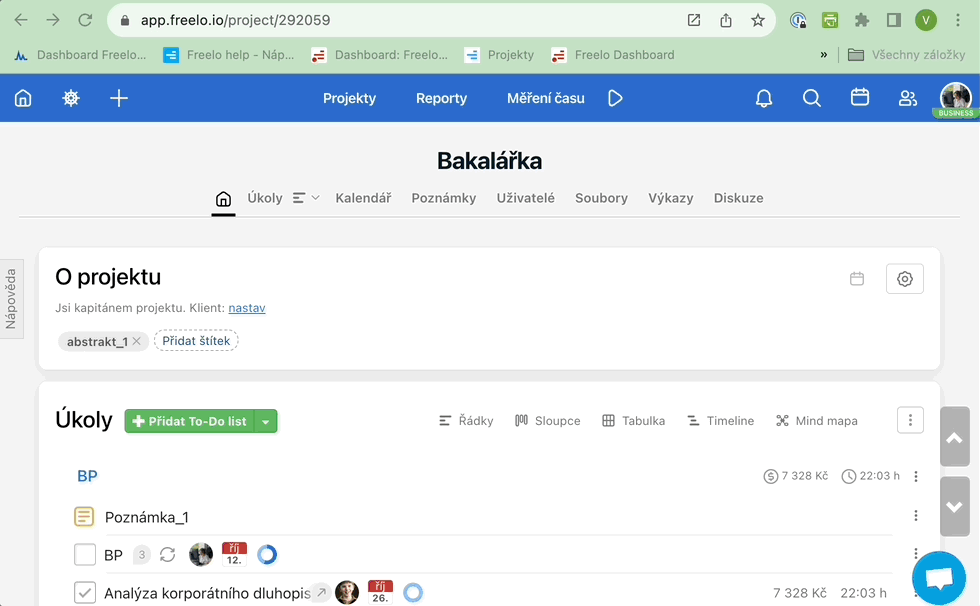This screenshot has width=980, height=606.
Task: Open the Poznámka_1 note
Action: pos(147,517)
